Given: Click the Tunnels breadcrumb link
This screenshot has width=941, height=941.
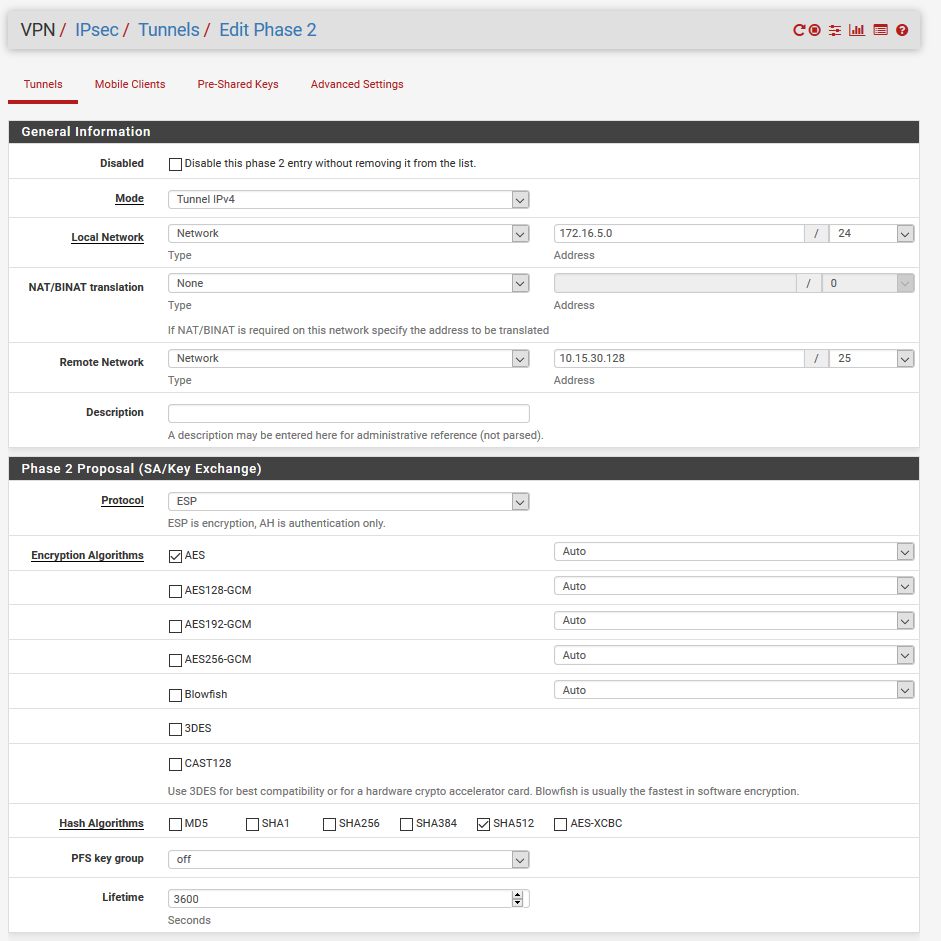Looking at the screenshot, I should click(x=169, y=30).
